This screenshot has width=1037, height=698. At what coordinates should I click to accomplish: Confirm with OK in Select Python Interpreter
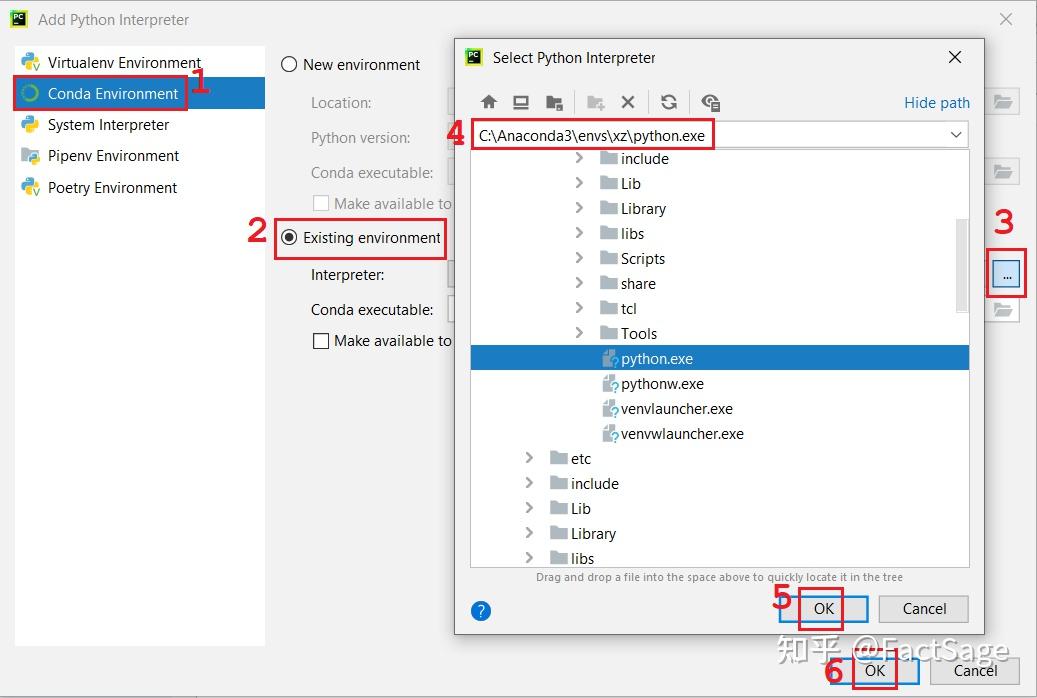pos(823,609)
